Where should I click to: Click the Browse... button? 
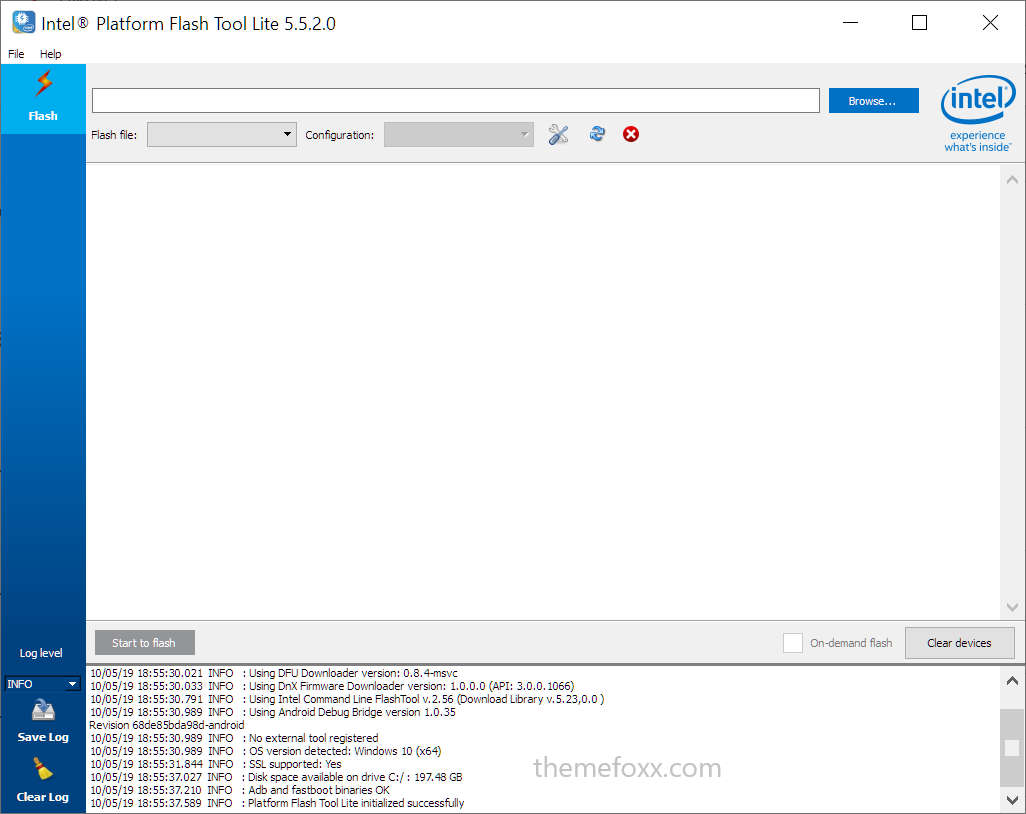click(x=874, y=101)
